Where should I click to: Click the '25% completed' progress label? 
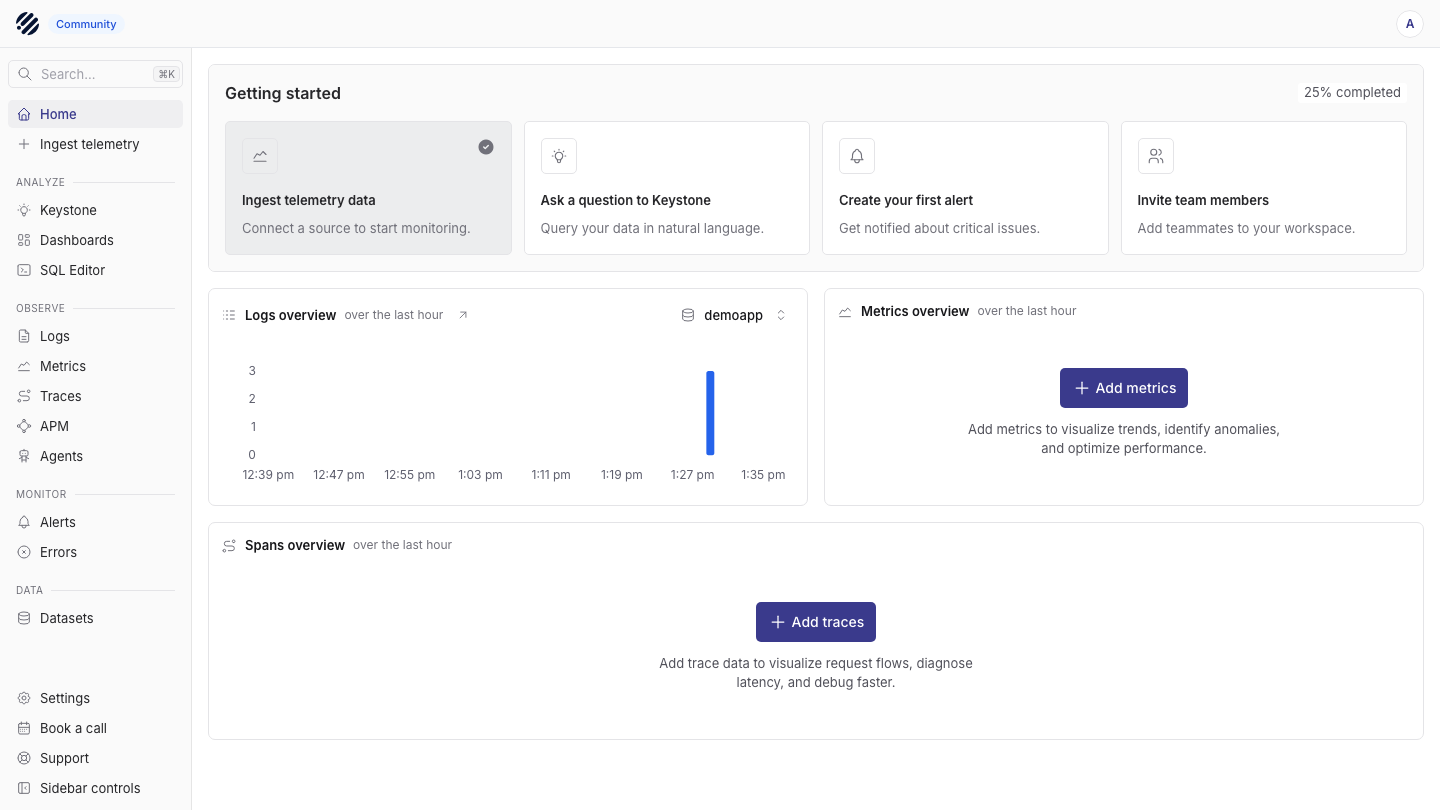tap(1352, 92)
